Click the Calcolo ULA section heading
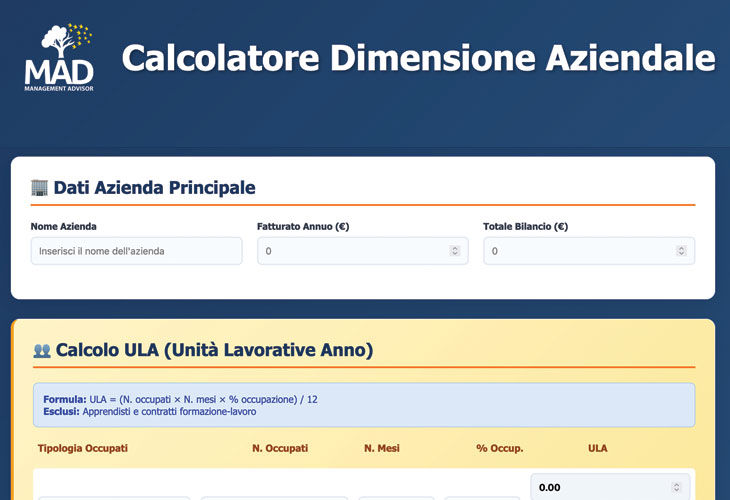Screen dimensions: 730x500 (214, 350)
